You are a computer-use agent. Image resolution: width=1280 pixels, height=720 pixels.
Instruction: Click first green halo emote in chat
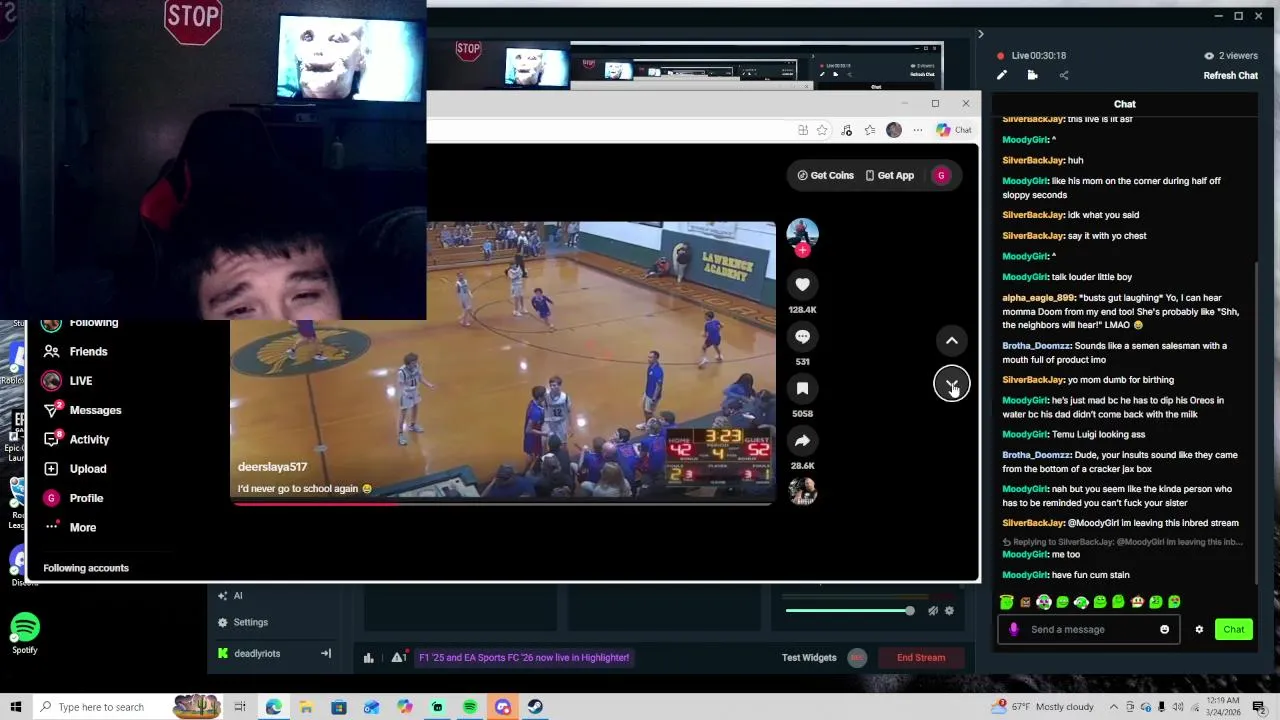point(1007,602)
